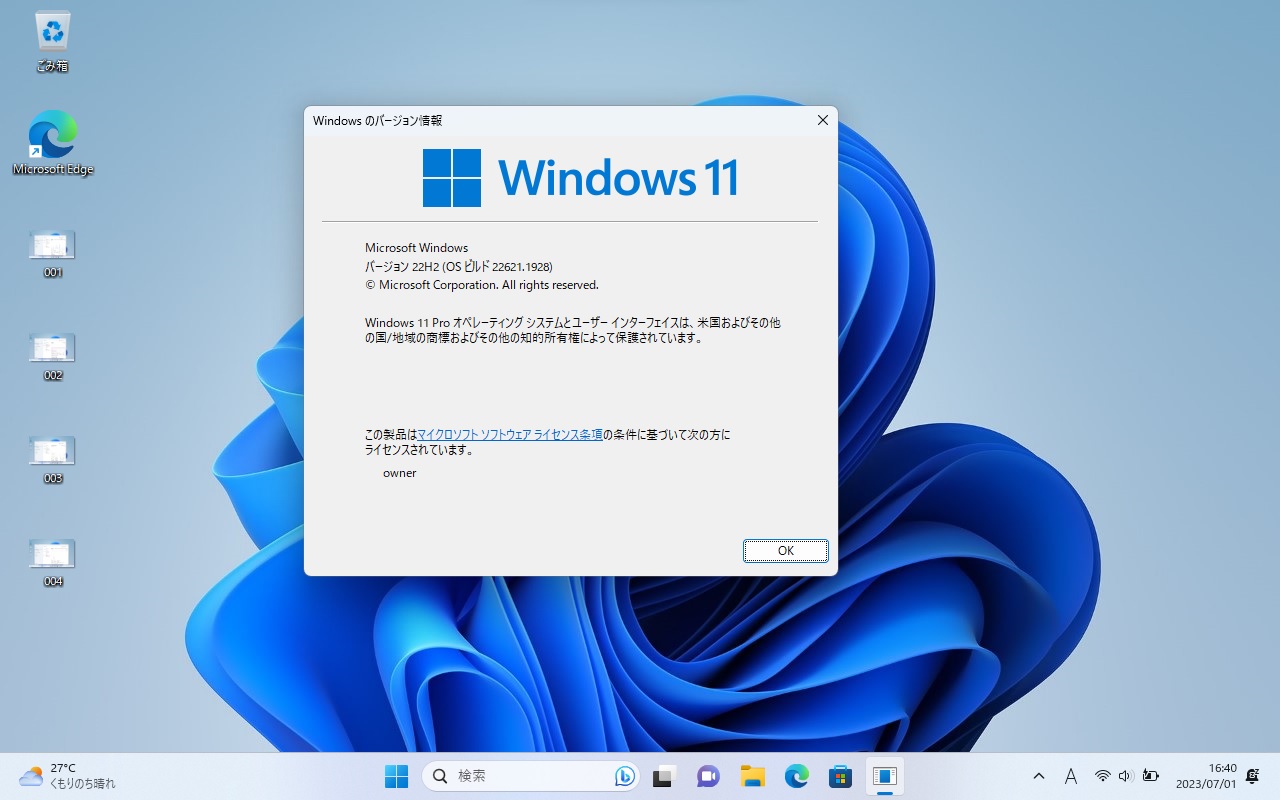Open the Windows Start menu
The height and width of the screenshot is (800, 1280).
(x=396, y=776)
